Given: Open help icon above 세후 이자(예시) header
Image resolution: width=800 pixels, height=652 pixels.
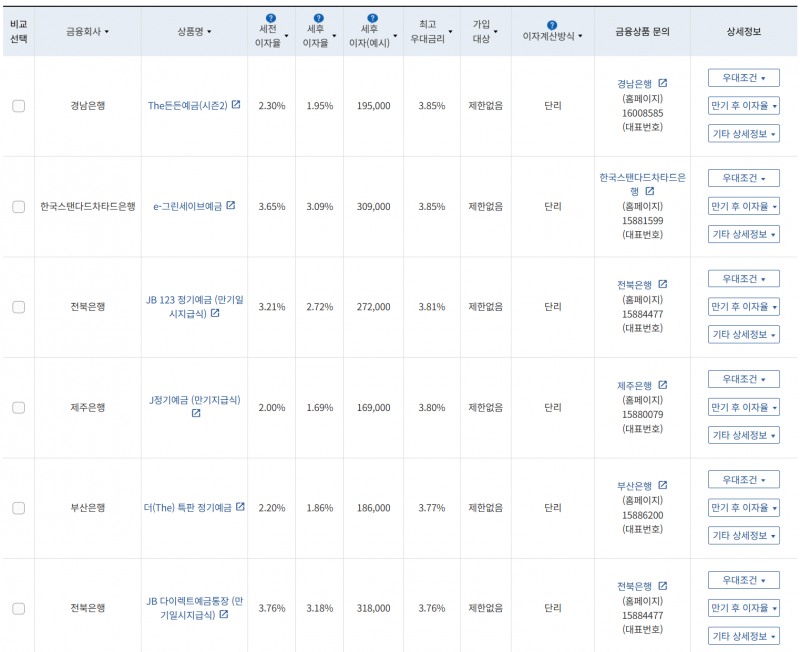Looking at the screenshot, I should tap(373, 18).
